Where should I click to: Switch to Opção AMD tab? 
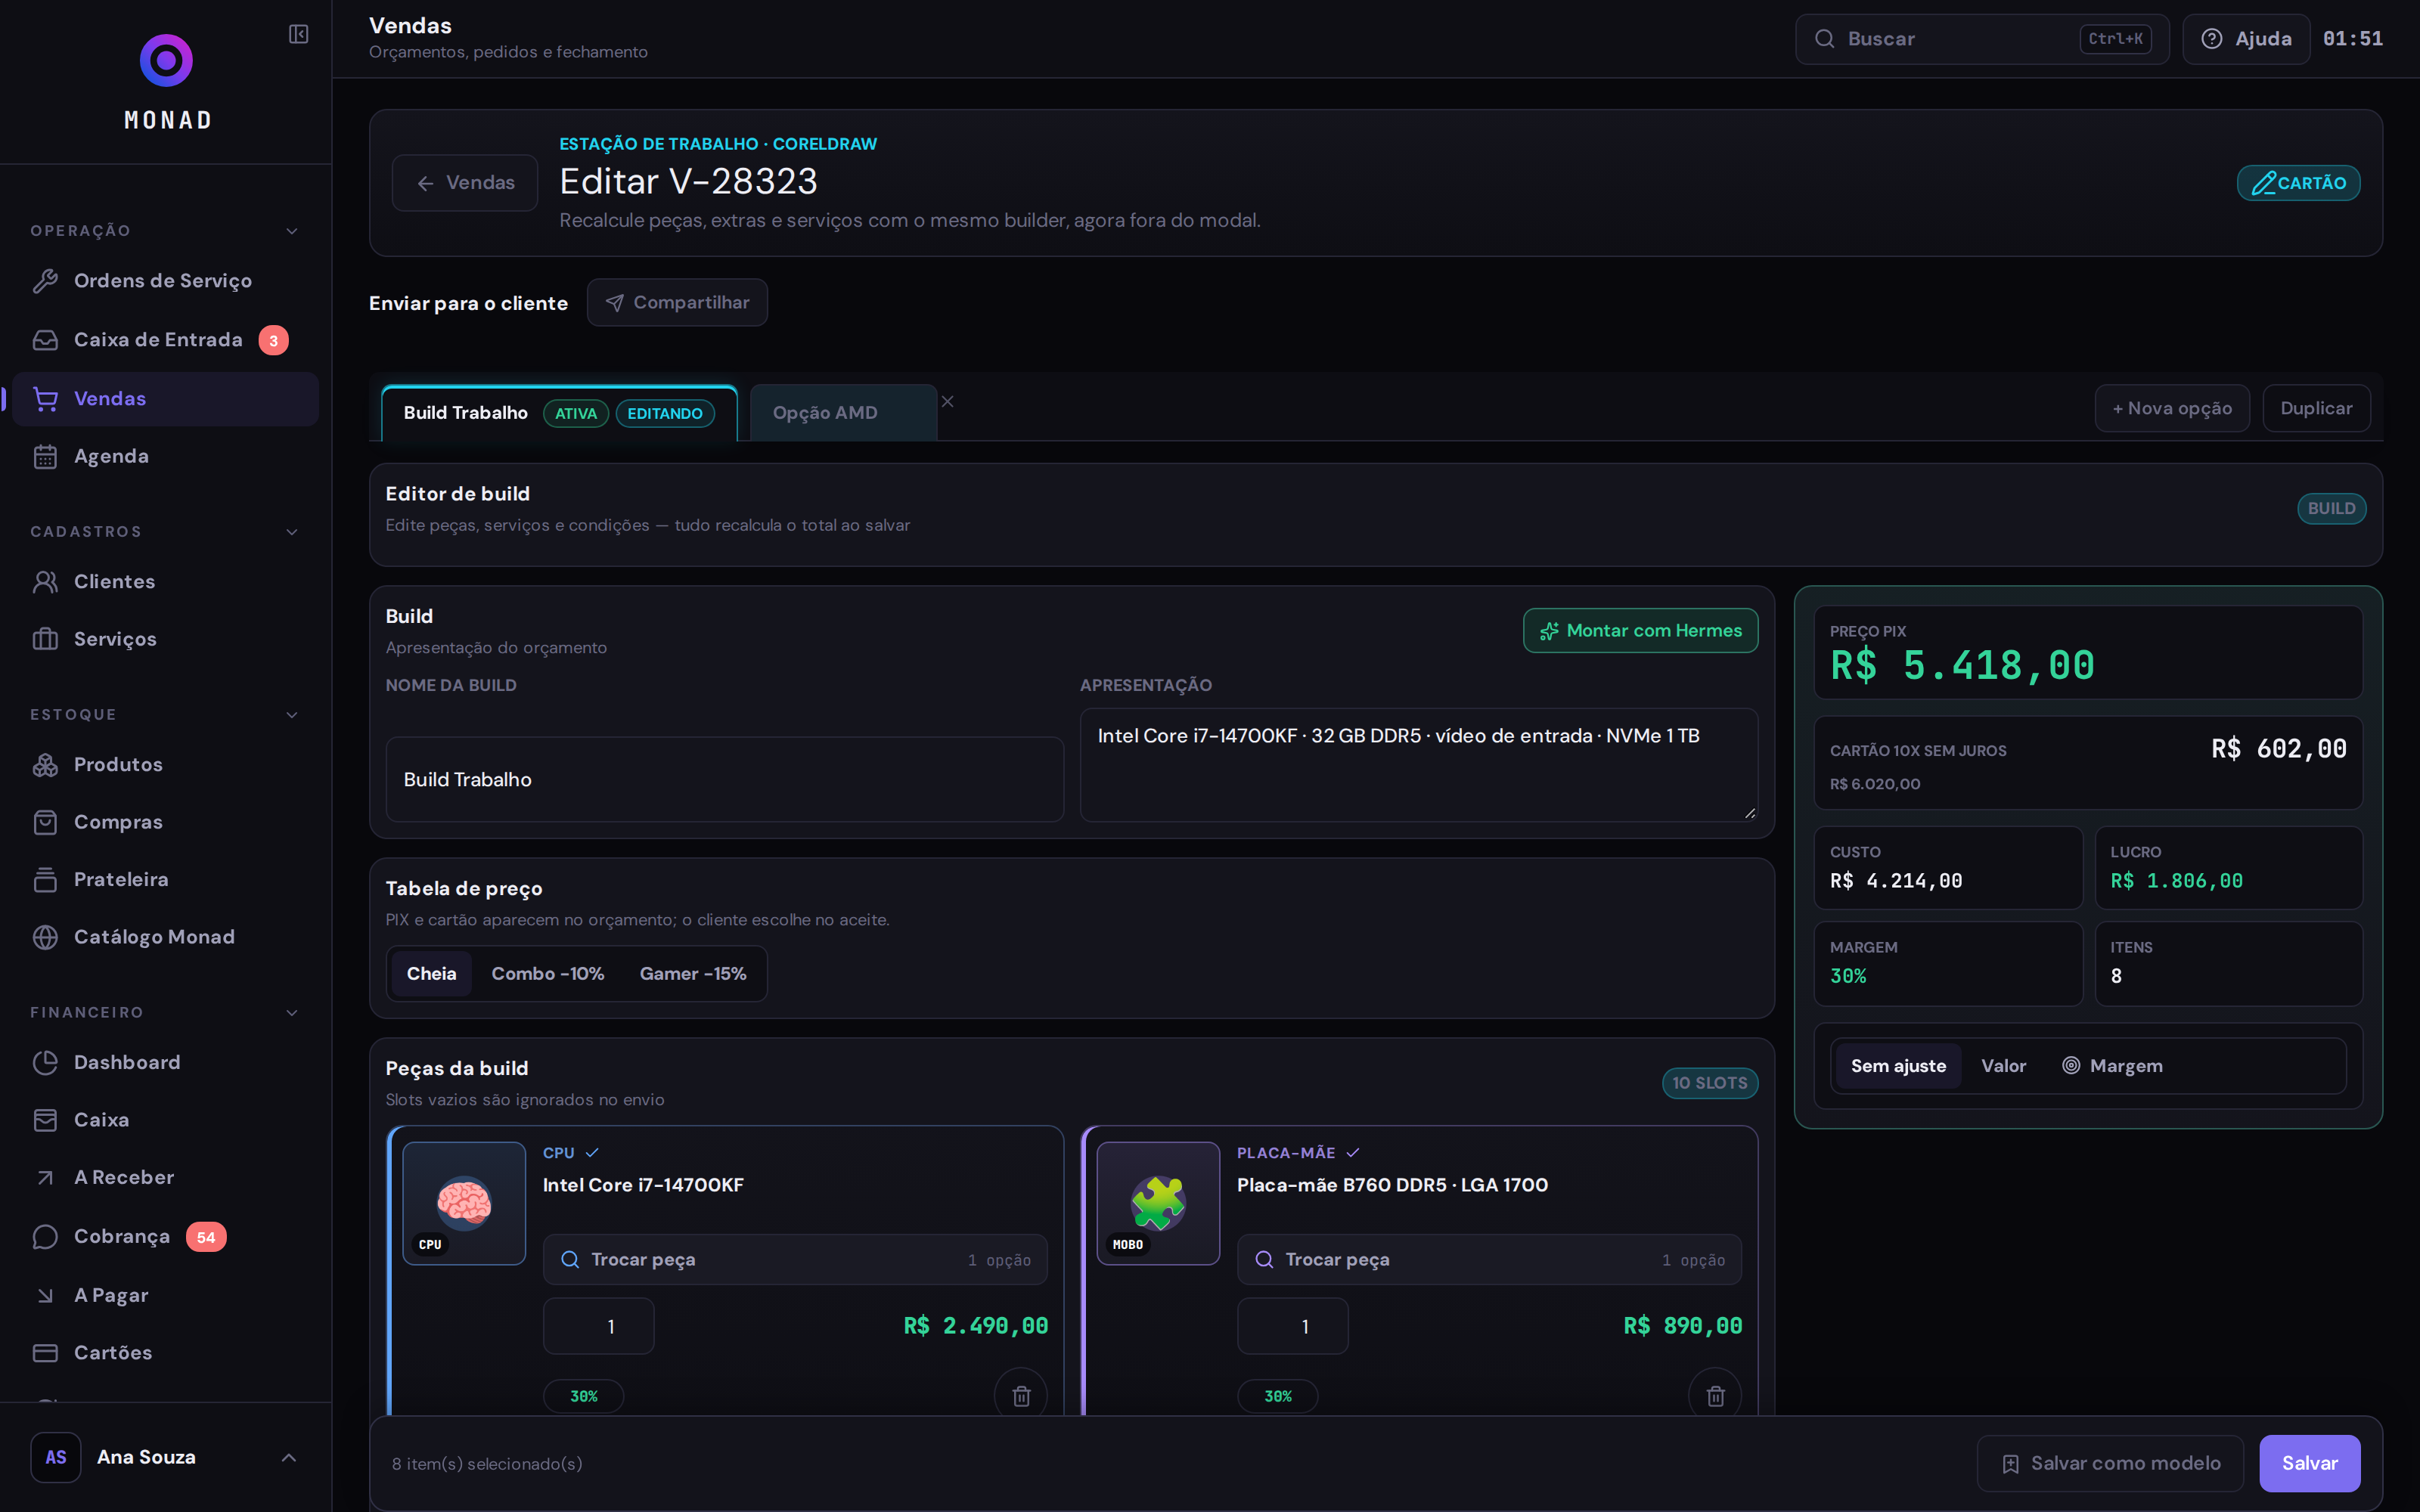[843, 413]
